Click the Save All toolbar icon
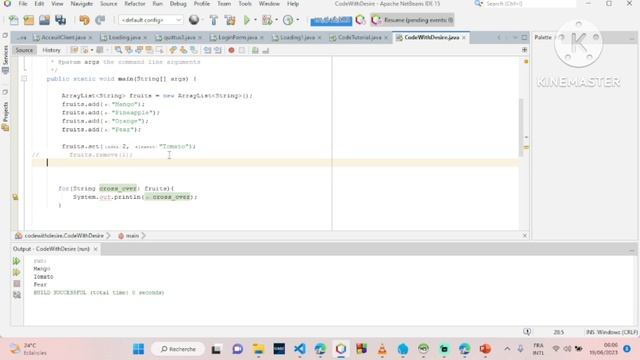The height and width of the screenshot is (360, 640). [x=60, y=20]
